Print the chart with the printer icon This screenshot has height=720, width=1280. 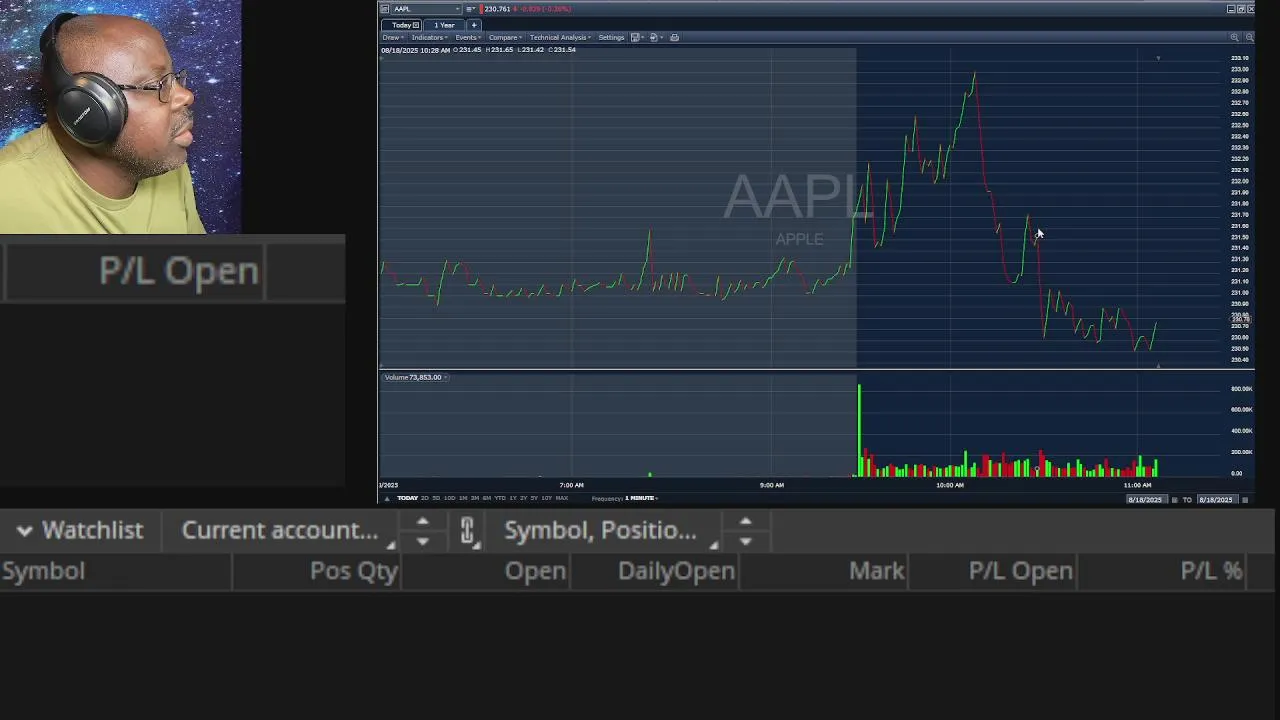(674, 37)
